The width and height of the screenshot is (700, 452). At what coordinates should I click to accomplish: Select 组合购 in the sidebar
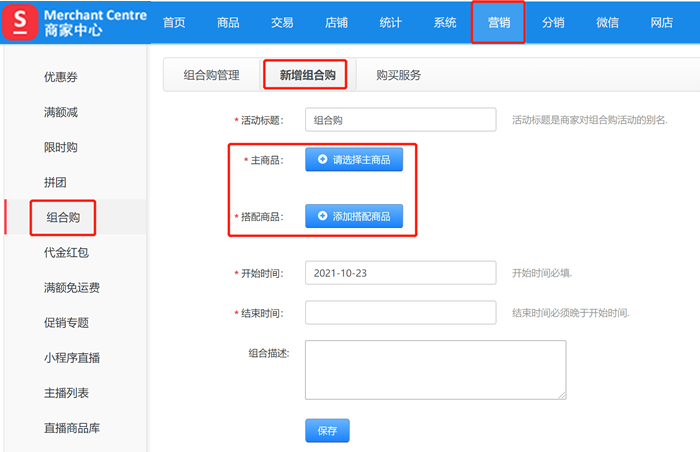click(x=63, y=217)
